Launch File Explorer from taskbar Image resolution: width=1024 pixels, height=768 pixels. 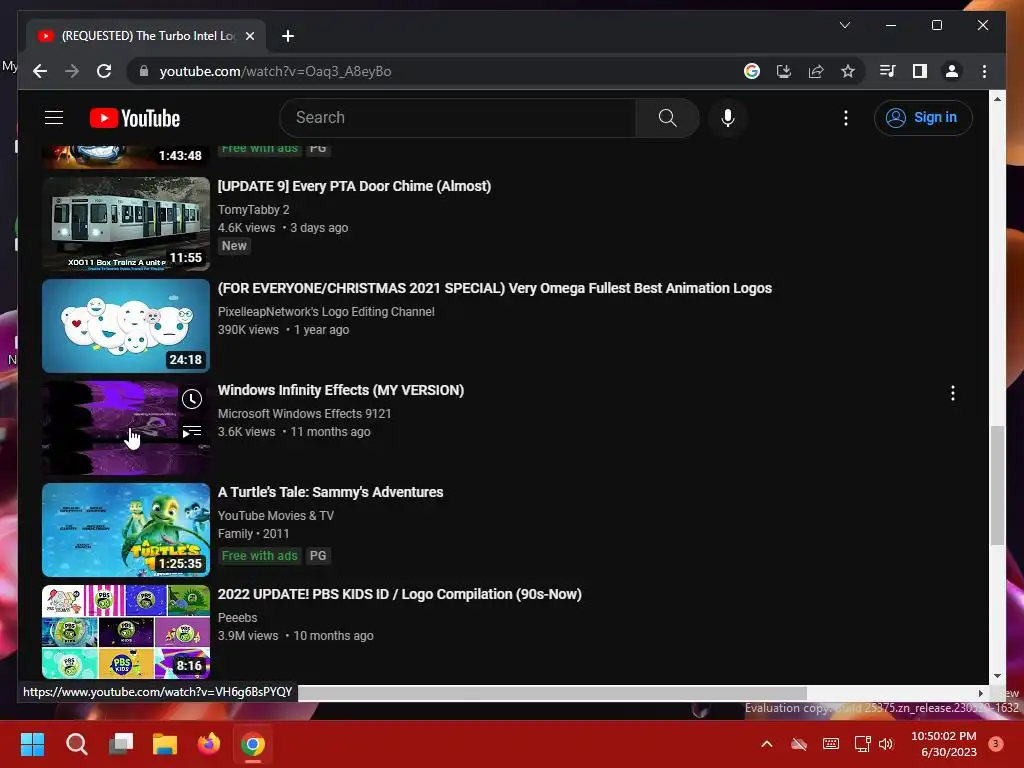click(x=165, y=744)
